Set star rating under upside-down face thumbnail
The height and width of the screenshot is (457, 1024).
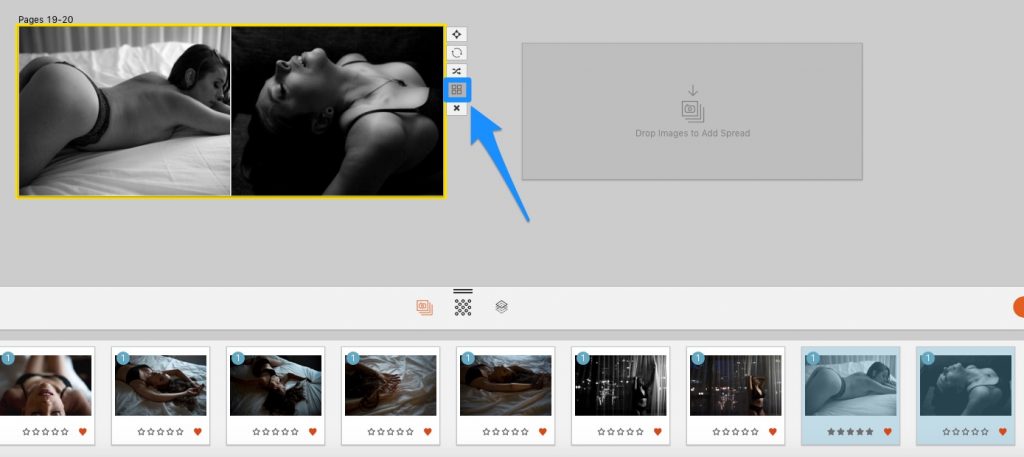46,432
